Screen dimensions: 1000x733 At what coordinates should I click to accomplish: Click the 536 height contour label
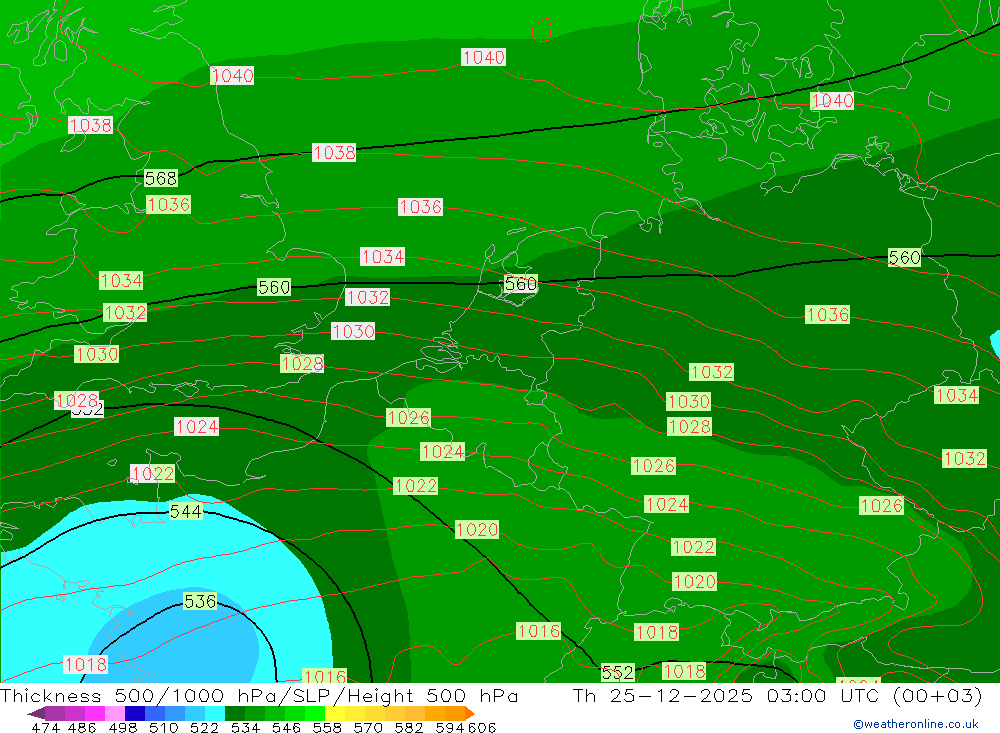(x=200, y=602)
